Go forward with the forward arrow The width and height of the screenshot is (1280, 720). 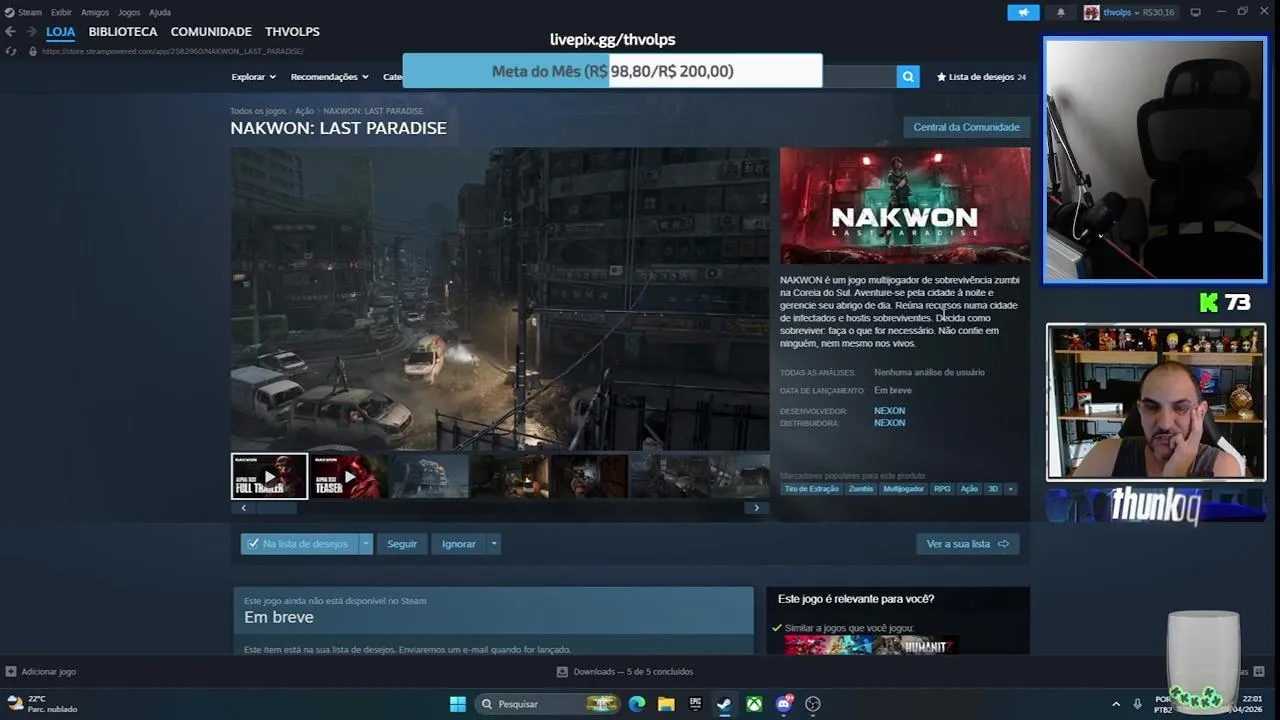pos(29,32)
